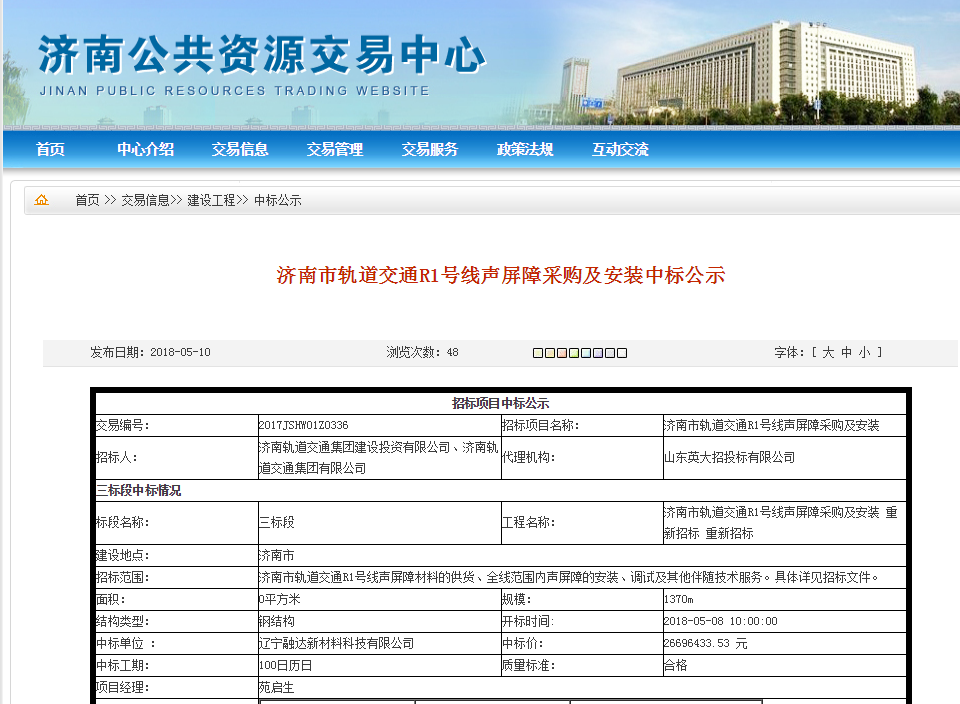Click the 建设工程 breadcrumb link
The height and width of the screenshot is (704, 960).
pos(211,200)
